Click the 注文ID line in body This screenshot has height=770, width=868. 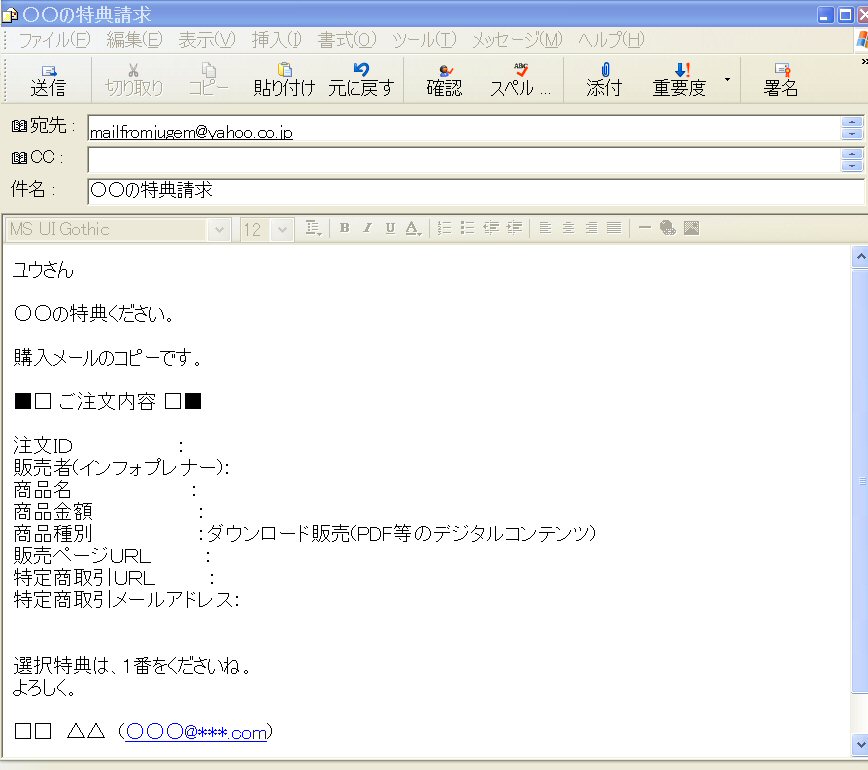tap(99, 446)
